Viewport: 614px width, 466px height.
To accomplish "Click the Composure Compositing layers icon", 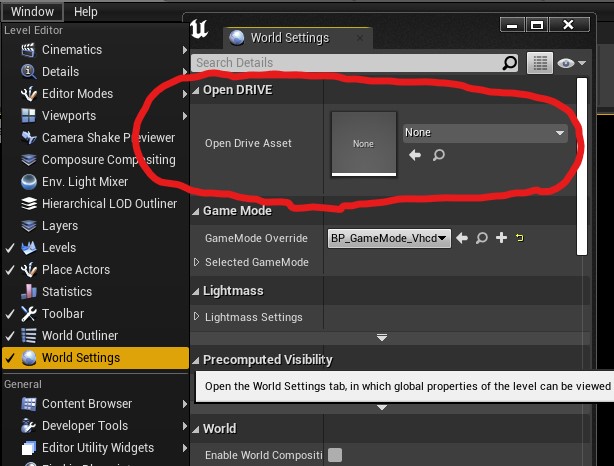I will [x=29, y=160].
